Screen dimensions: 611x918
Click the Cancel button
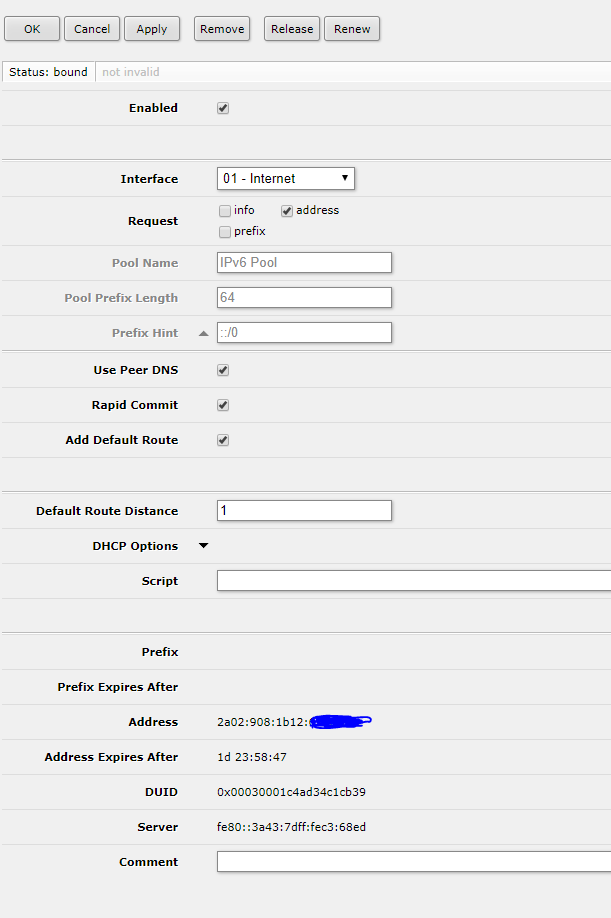(92, 29)
